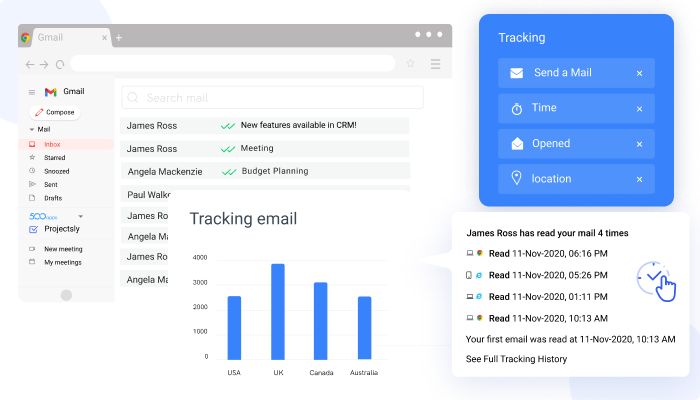Select the Opened tracking option
The width and height of the screenshot is (700, 400).
[576, 144]
